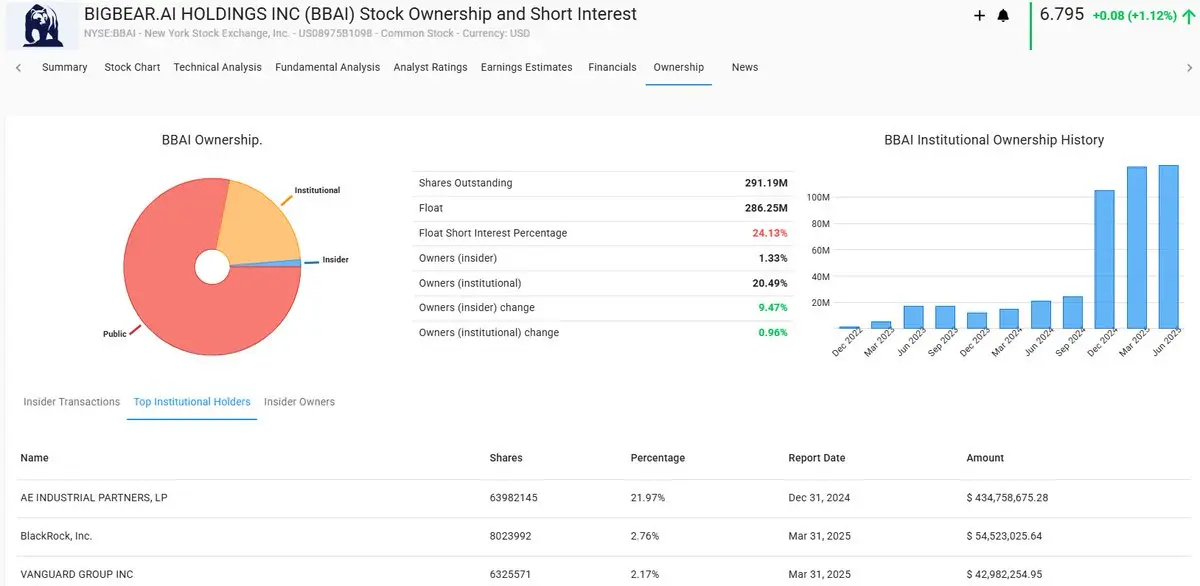View the Insider Owners tab
1200x586 pixels.
coord(299,402)
